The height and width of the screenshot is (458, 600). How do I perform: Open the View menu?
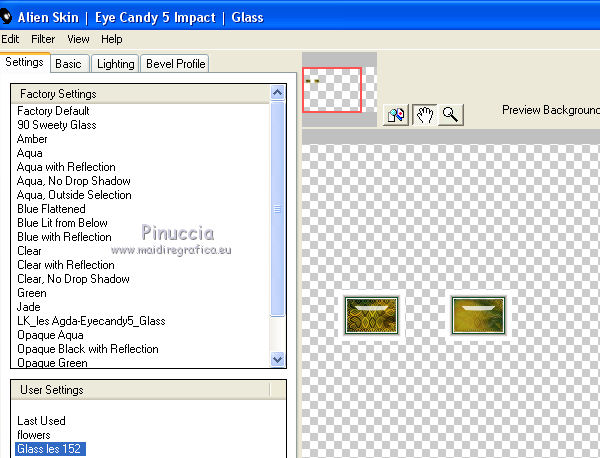pos(78,39)
